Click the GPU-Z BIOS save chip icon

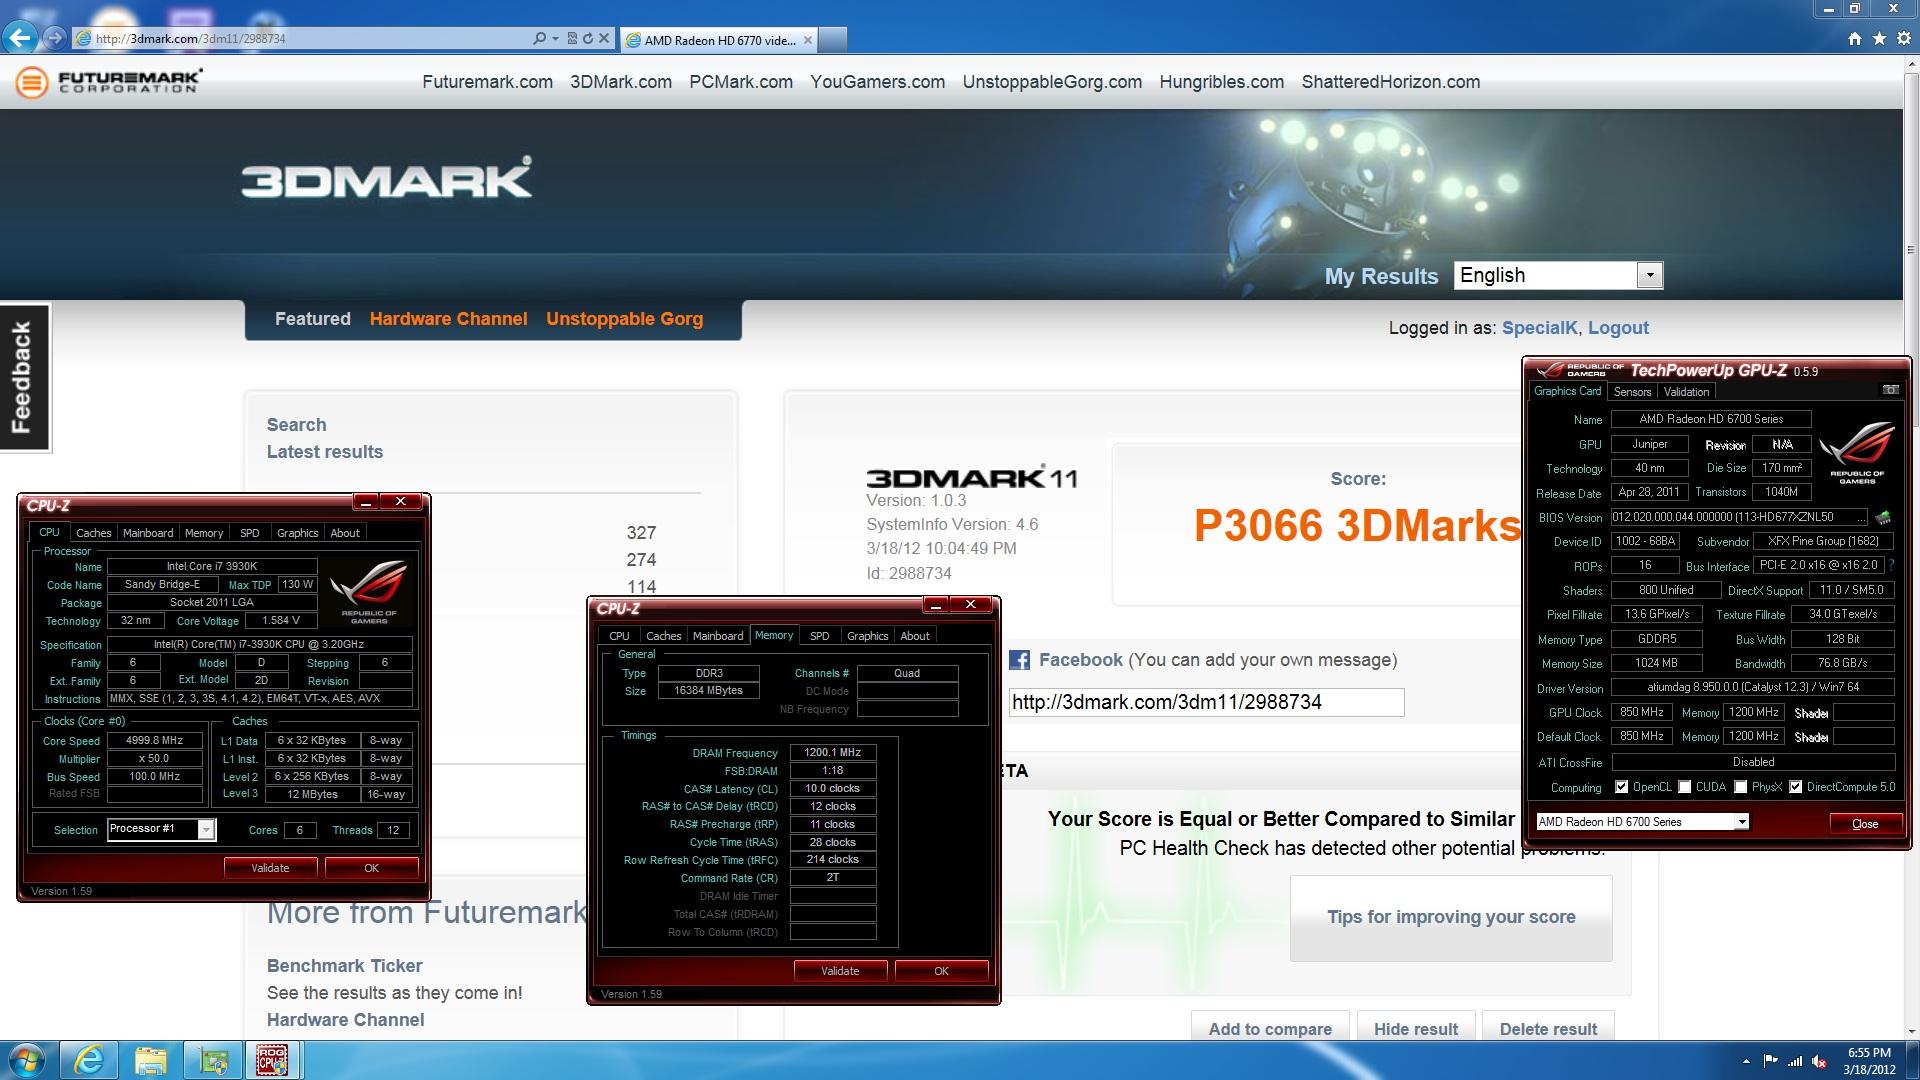1883,517
